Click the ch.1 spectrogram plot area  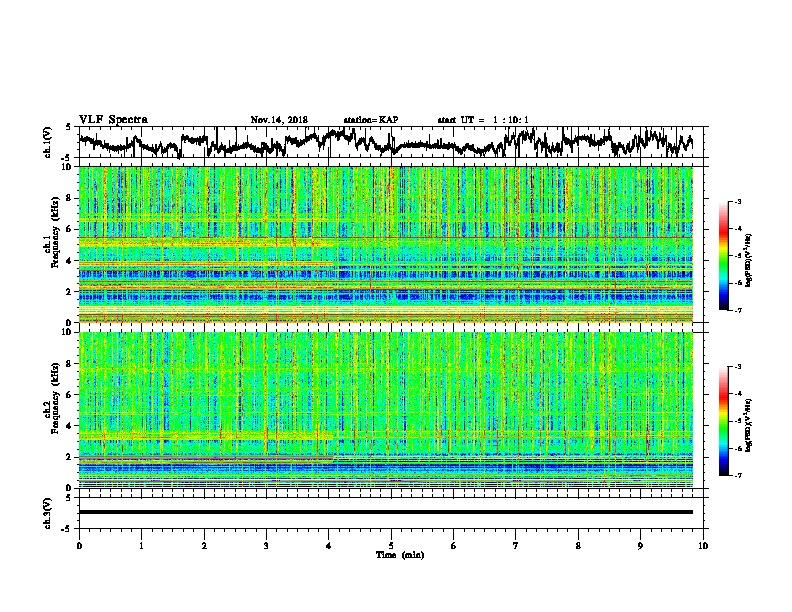click(386, 244)
